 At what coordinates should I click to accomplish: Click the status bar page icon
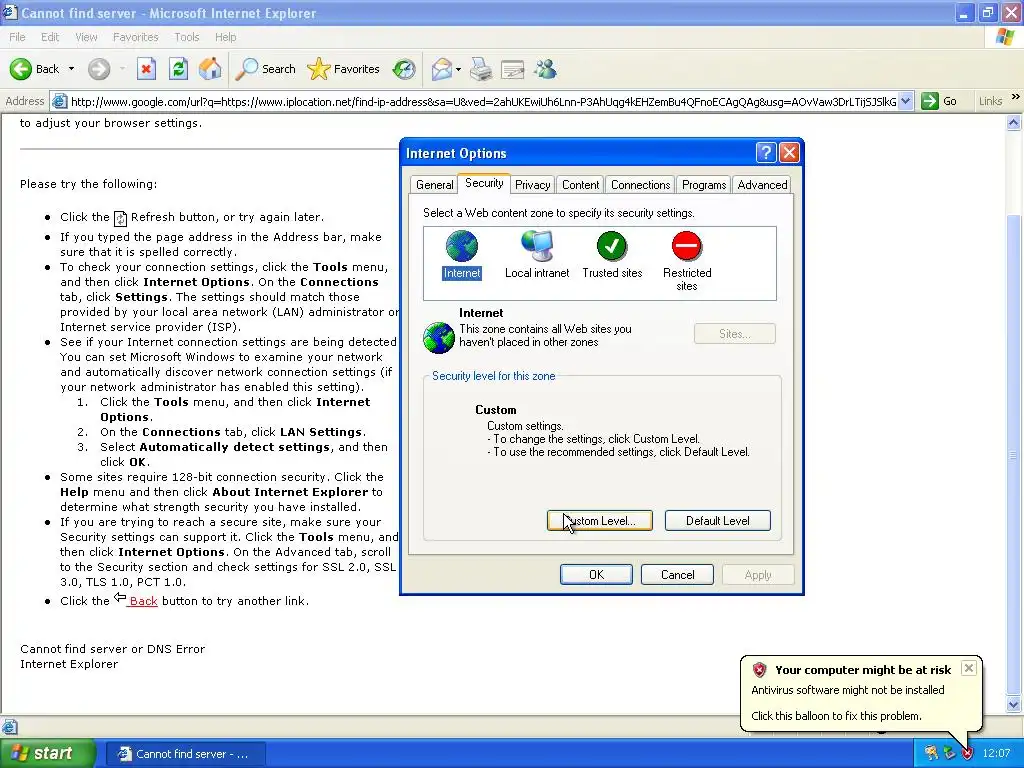click(x=9, y=726)
